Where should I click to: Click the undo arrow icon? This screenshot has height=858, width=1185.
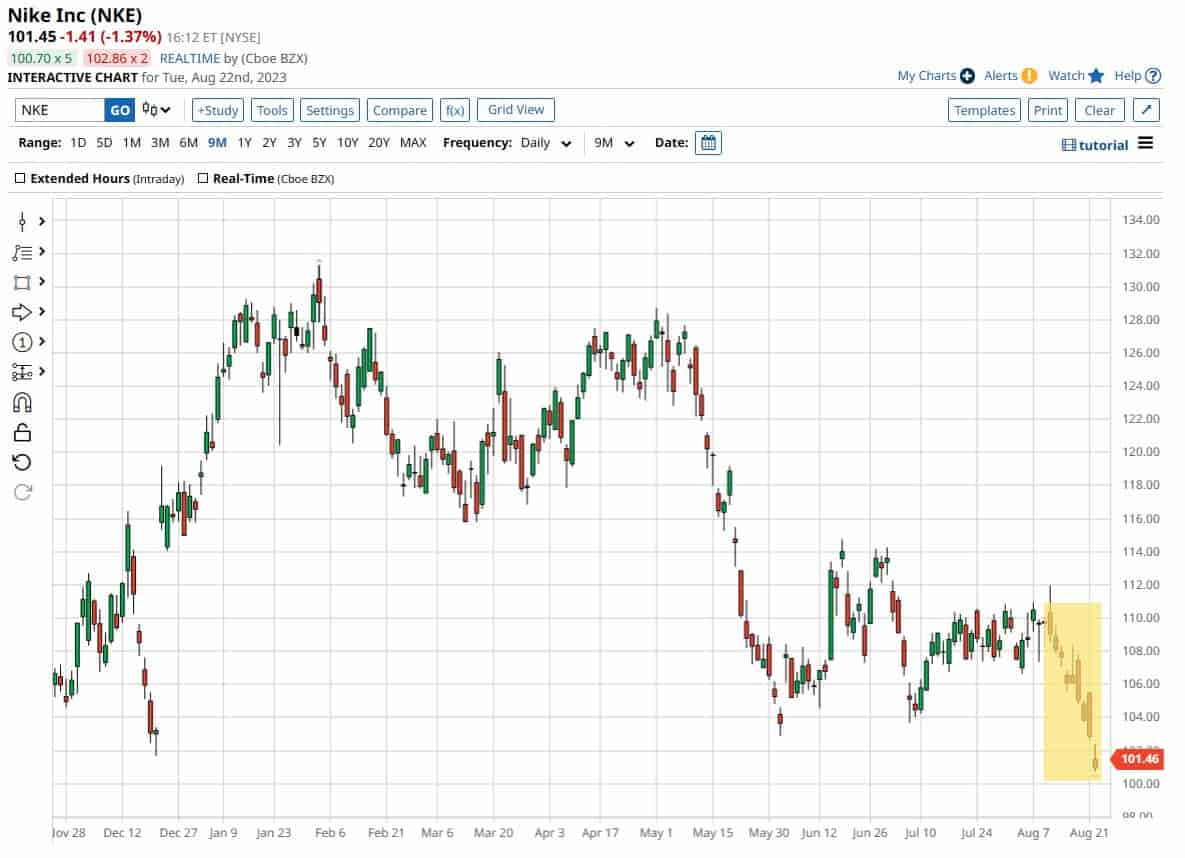click(x=22, y=462)
